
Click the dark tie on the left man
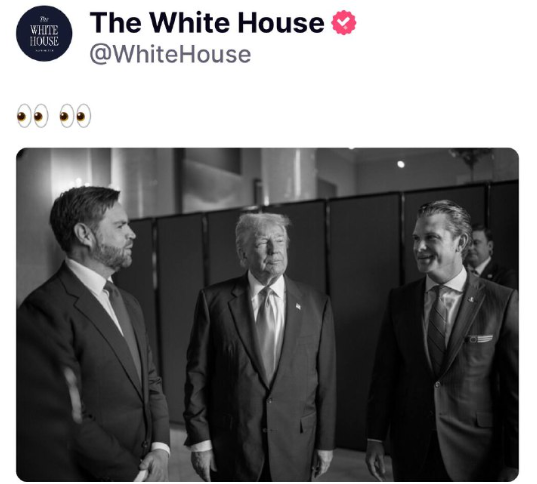[x=123, y=325]
